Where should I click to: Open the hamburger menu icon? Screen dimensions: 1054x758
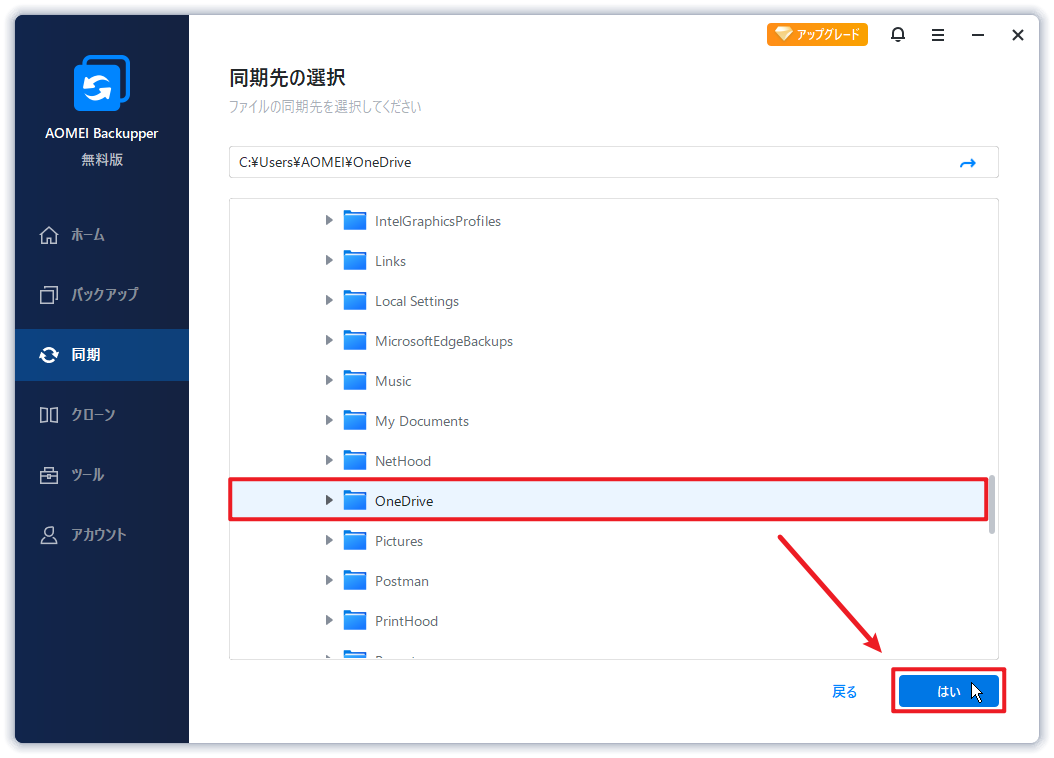[938, 35]
